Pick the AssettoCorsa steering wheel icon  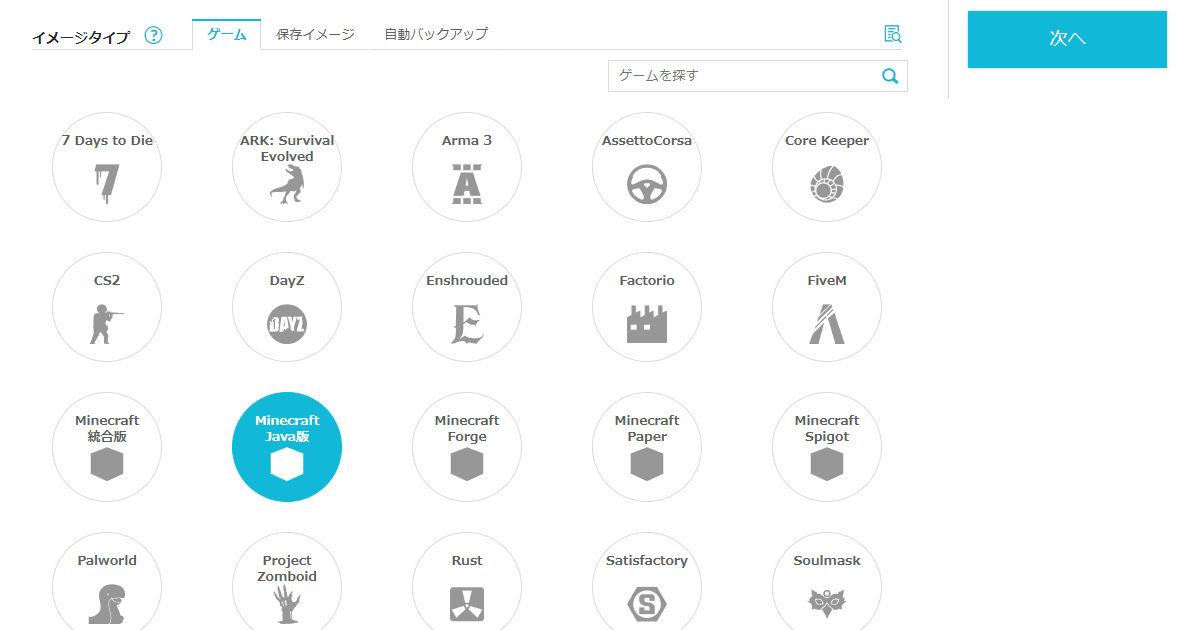647,184
